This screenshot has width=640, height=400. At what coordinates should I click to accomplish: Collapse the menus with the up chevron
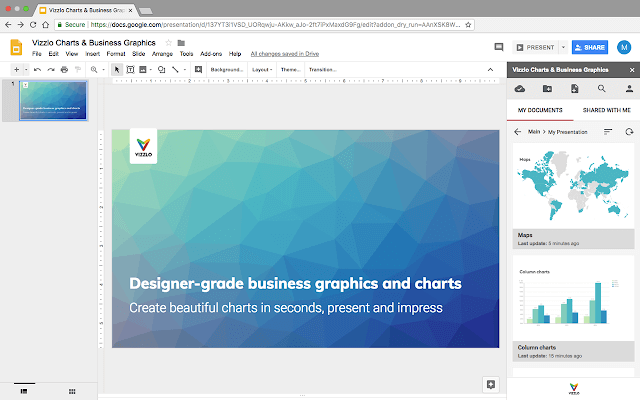coord(490,70)
